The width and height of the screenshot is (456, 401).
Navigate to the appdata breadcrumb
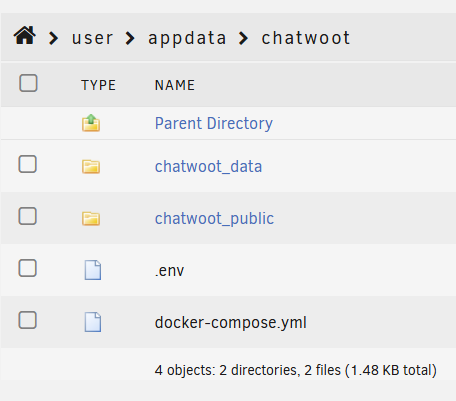click(x=187, y=38)
